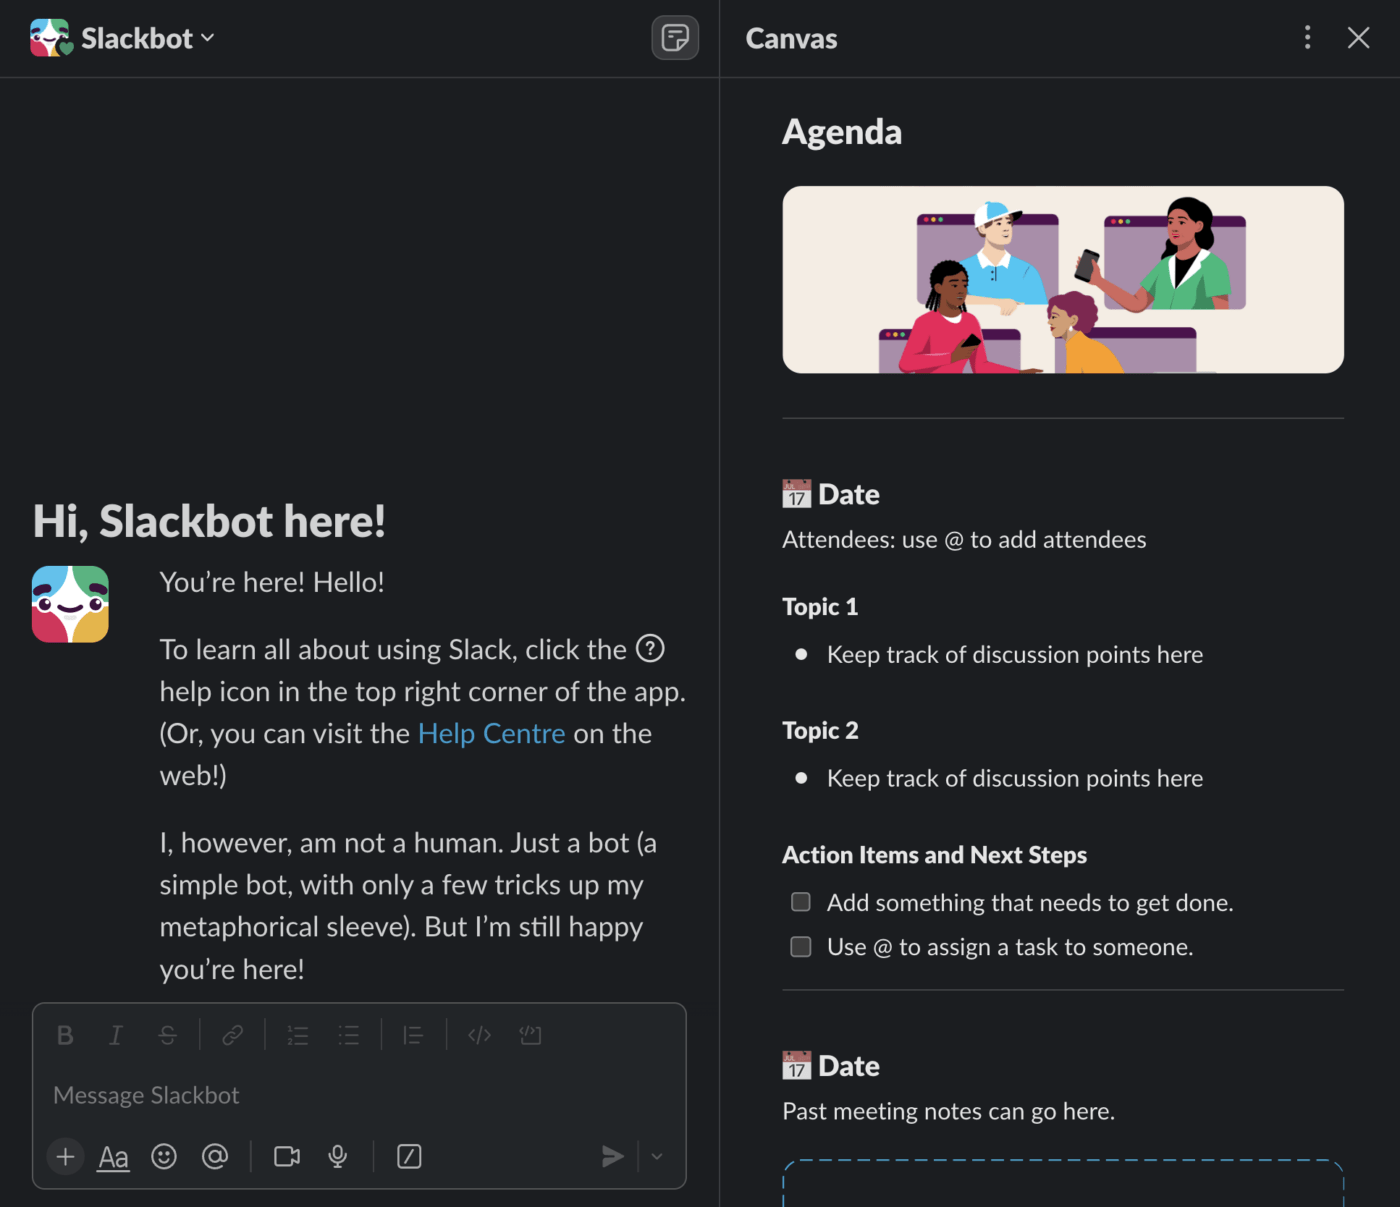This screenshot has height=1207, width=1400.
Task: Toggle the Aa formatting toolbar
Action: point(113,1157)
